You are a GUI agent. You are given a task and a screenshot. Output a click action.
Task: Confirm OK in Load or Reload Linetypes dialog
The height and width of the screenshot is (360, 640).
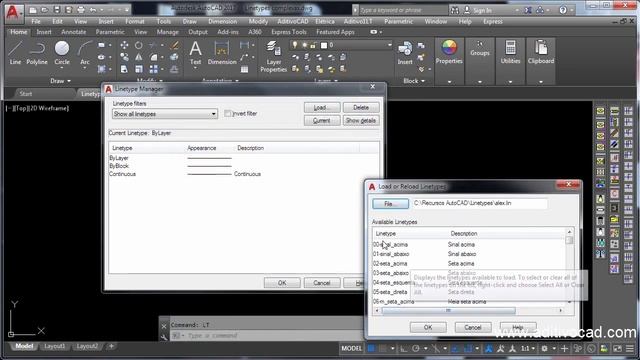pos(428,327)
